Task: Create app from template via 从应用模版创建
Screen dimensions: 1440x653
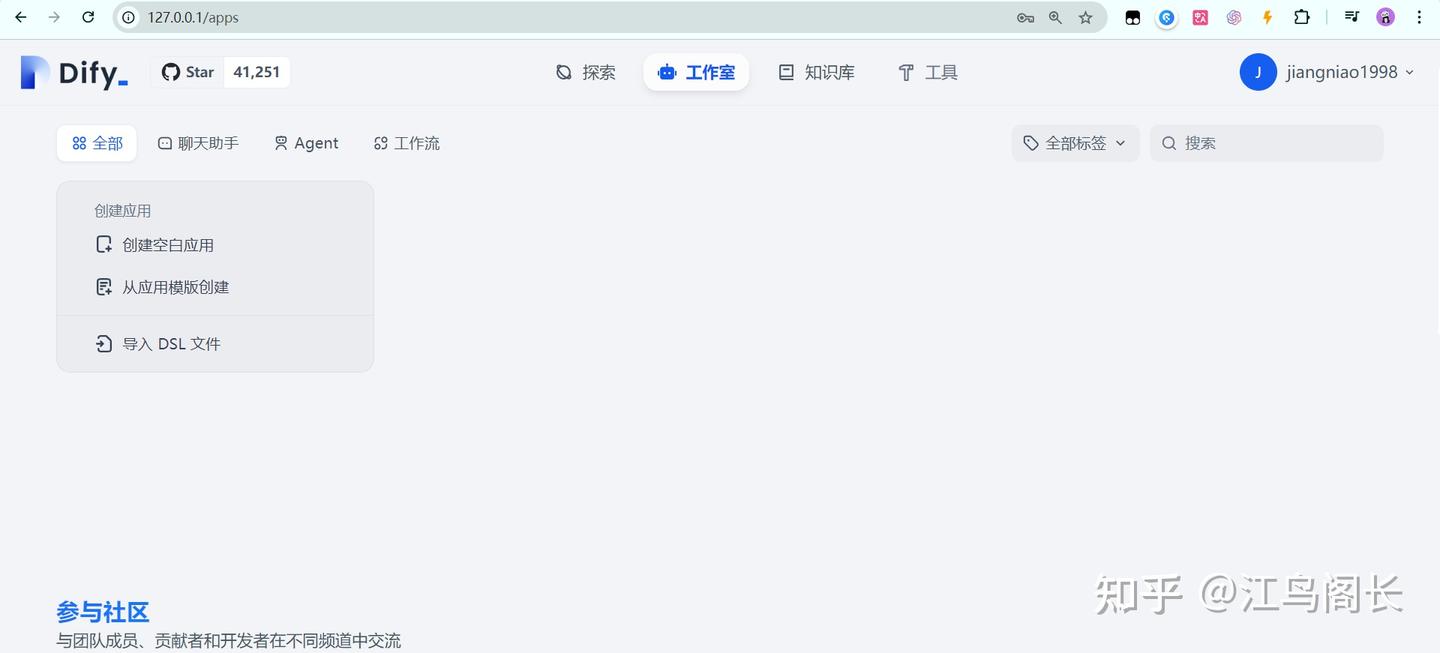Action: (175, 287)
